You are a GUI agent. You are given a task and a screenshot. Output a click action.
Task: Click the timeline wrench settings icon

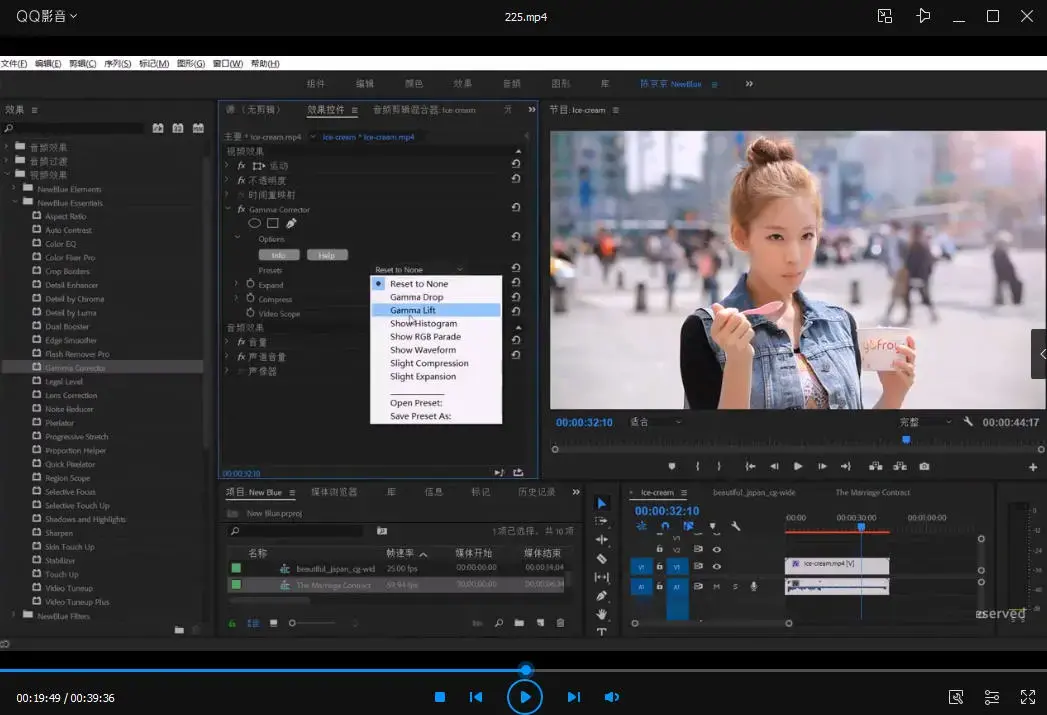pos(736,527)
